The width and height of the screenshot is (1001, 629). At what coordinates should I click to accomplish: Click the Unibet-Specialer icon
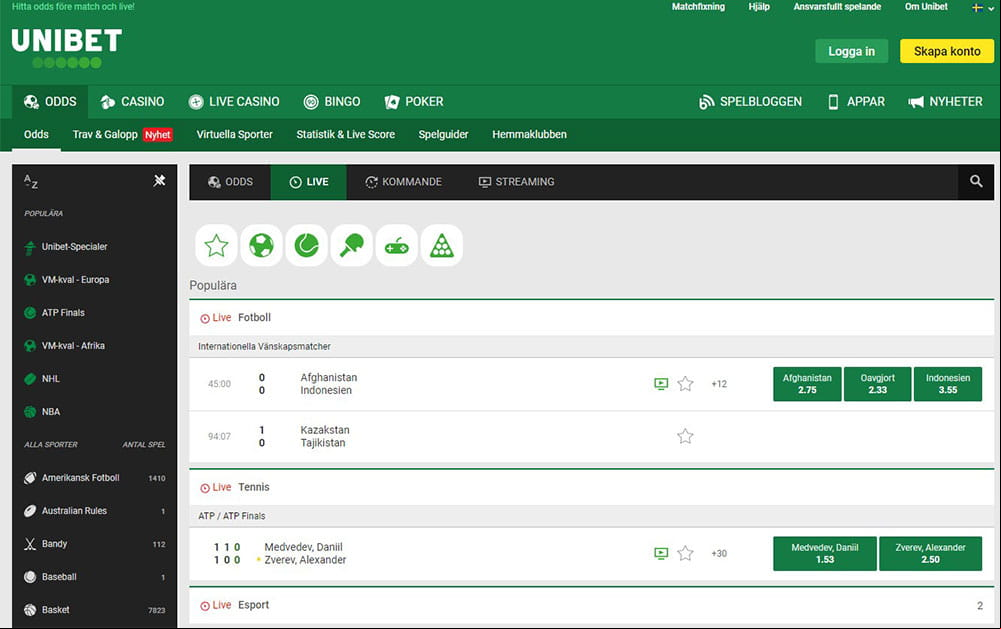[x=30, y=247]
